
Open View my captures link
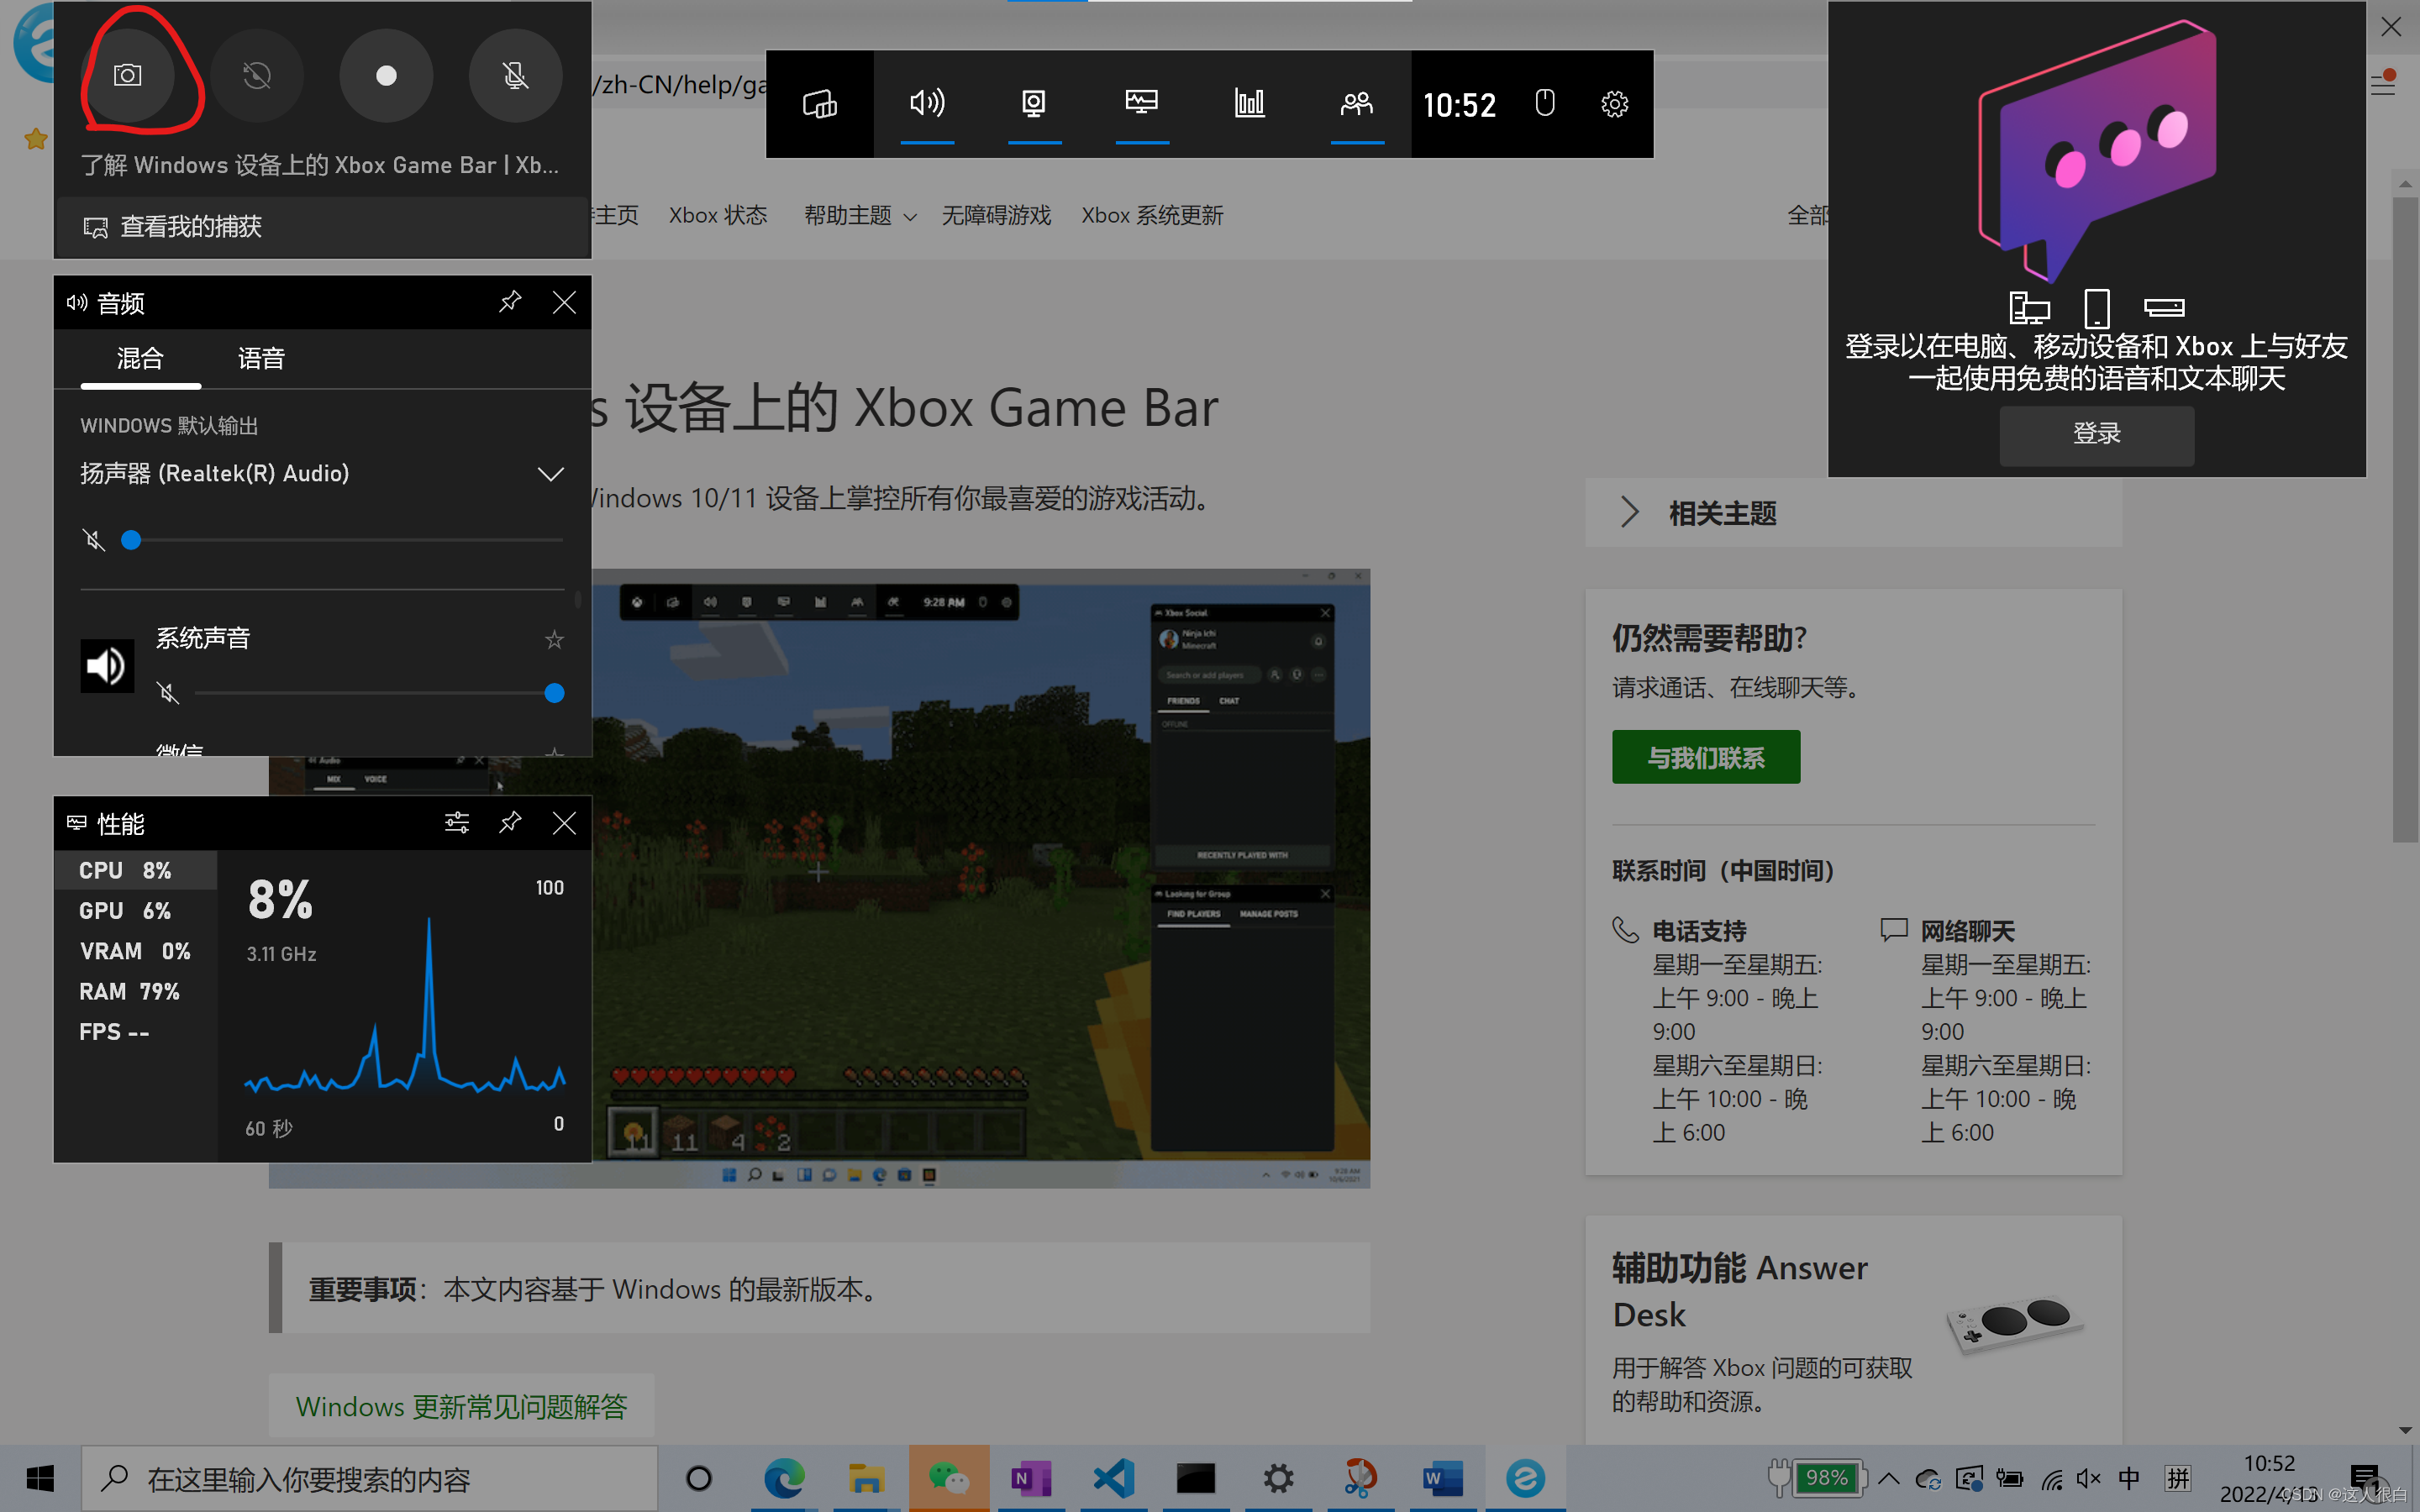click(190, 227)
